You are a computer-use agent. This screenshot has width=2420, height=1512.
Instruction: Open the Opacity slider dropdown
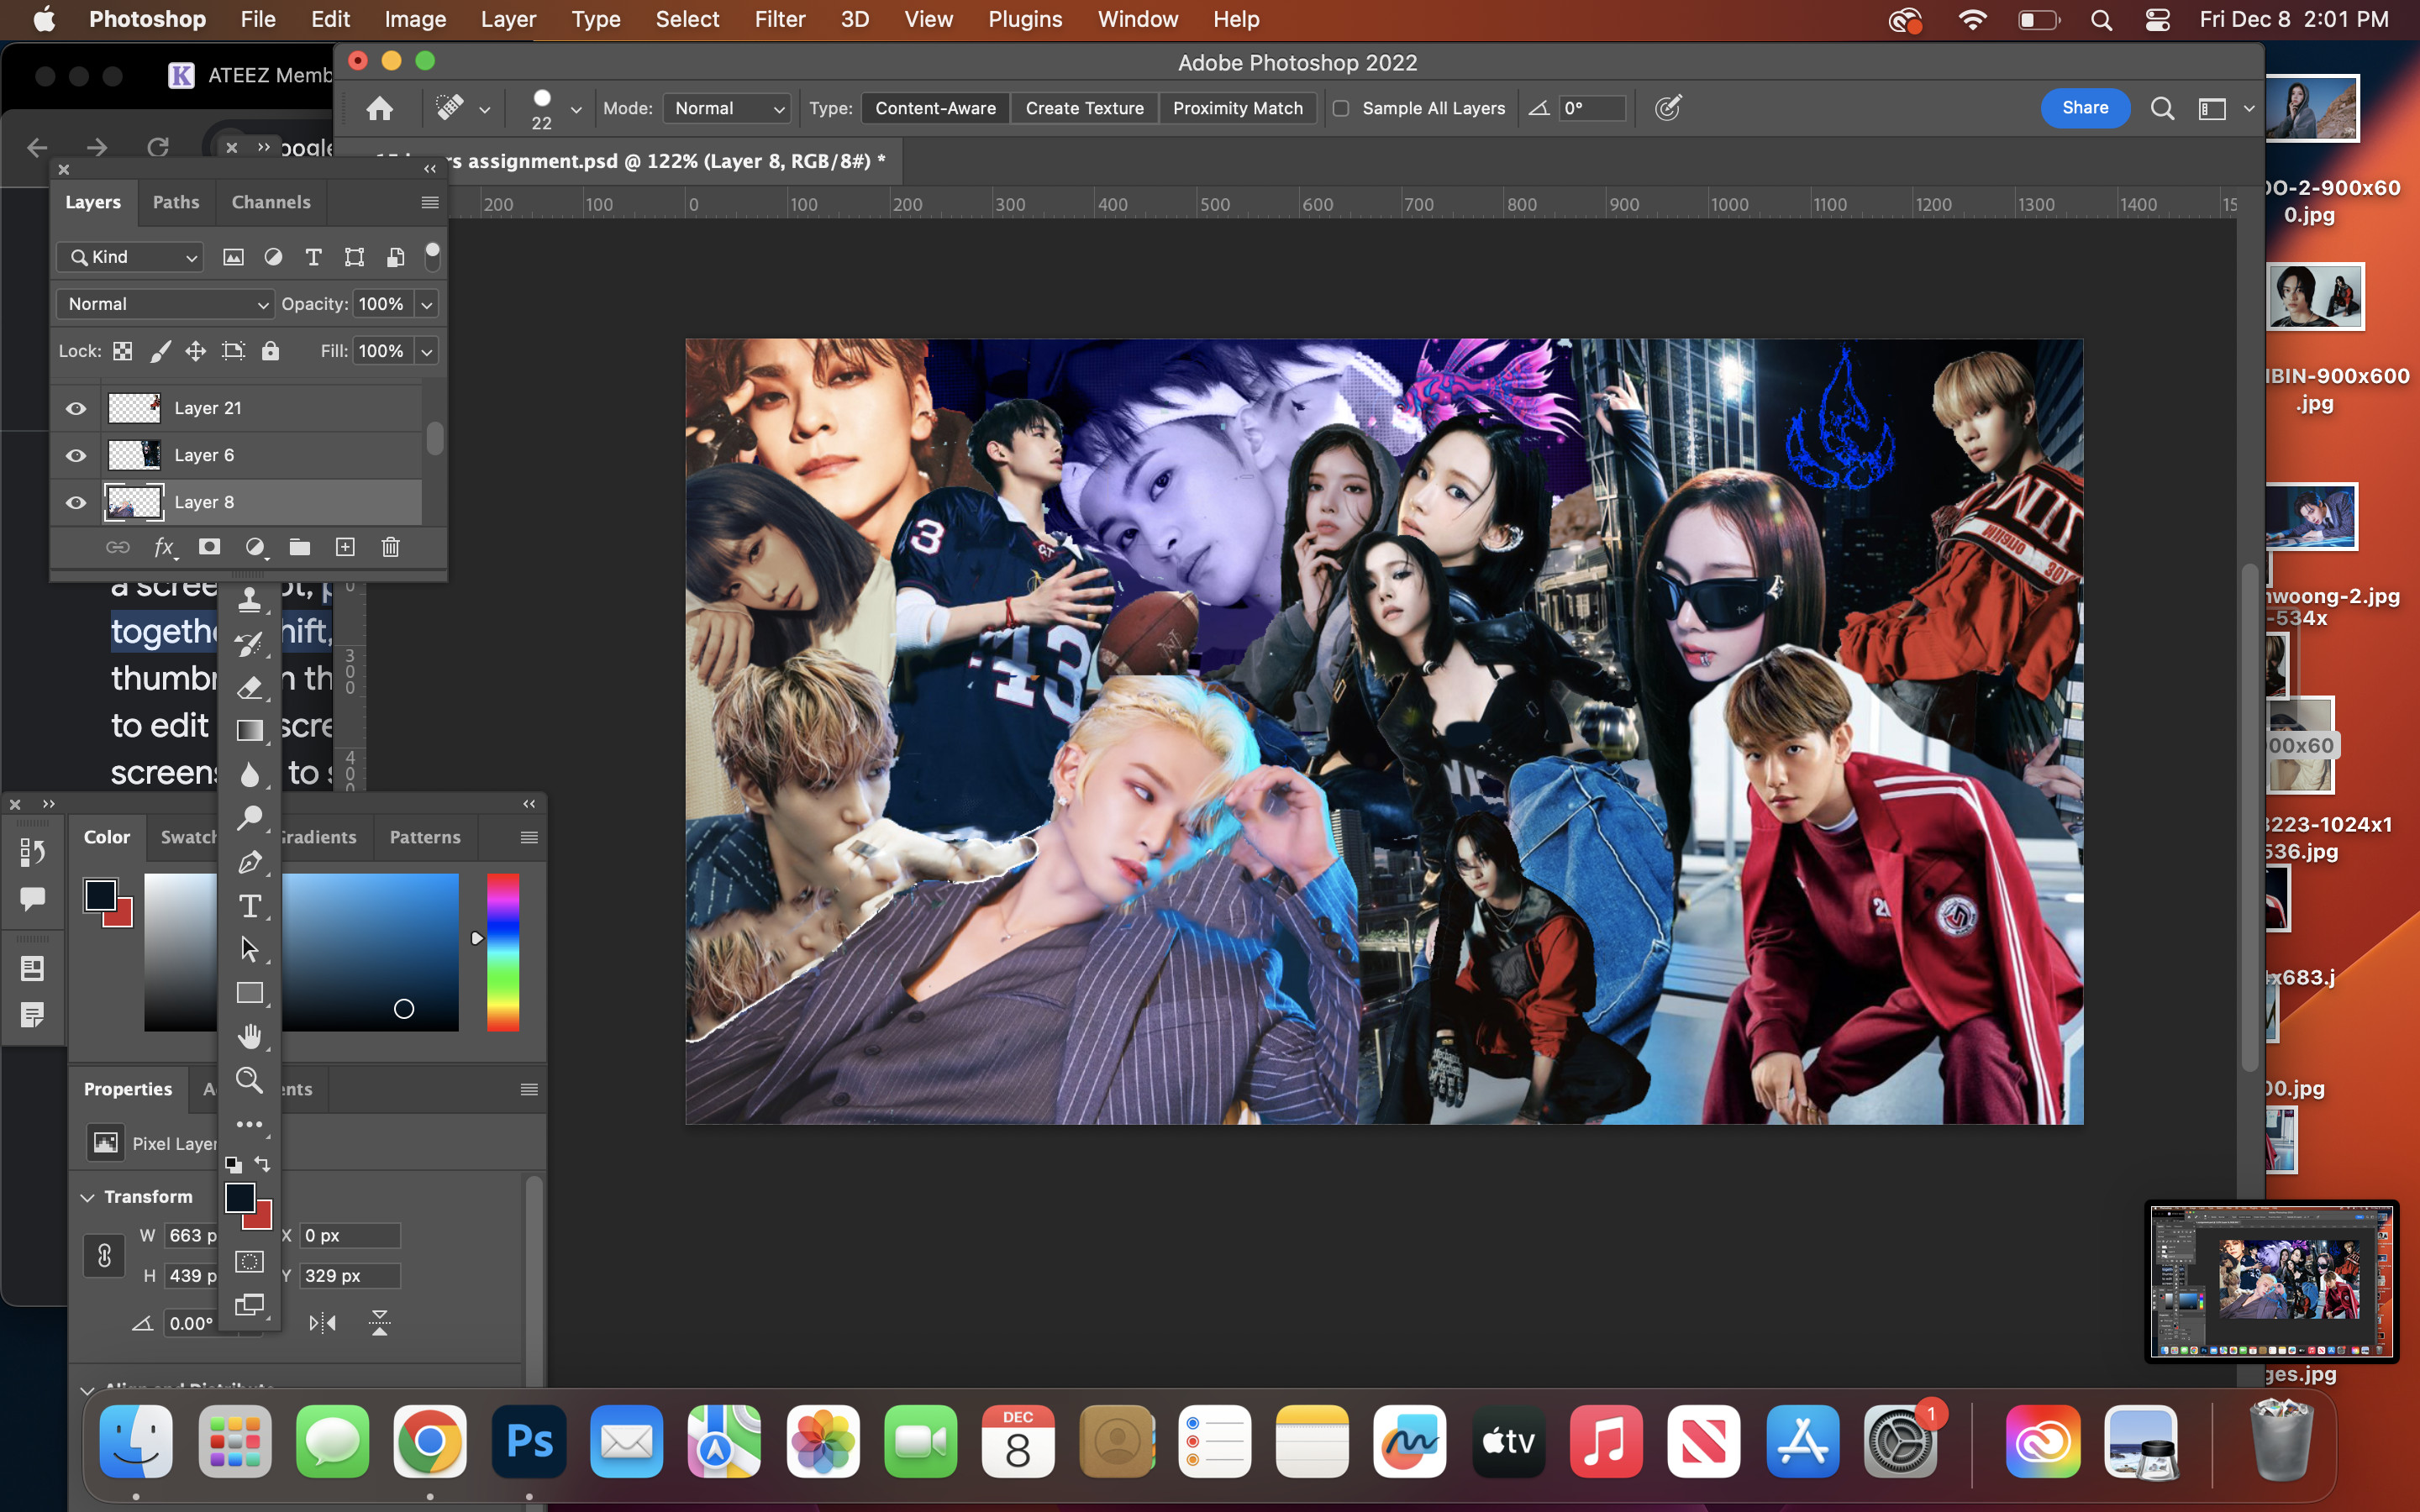tap(427, 304)
